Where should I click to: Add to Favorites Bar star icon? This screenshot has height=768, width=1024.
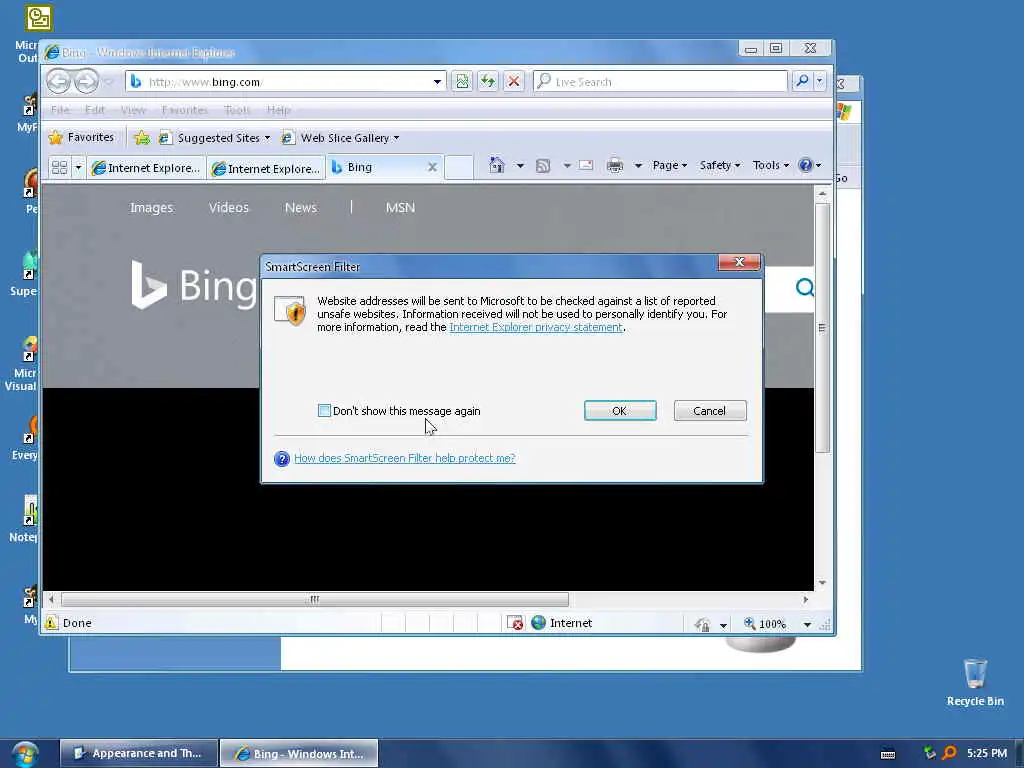pos(142,138)
